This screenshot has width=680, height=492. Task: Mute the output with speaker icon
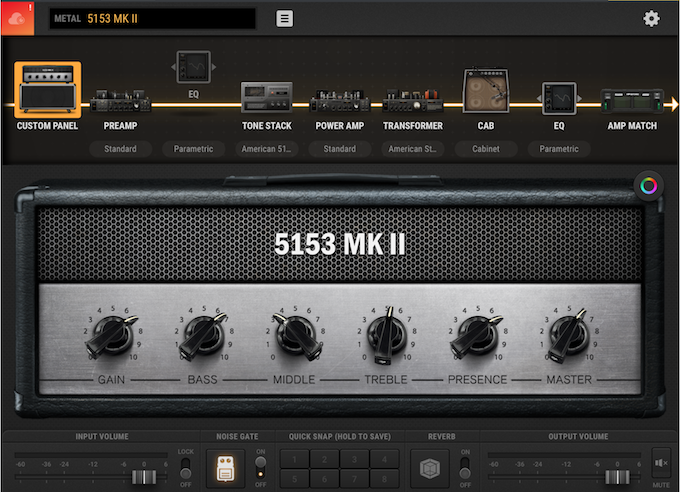pyautogui.click(x=661, y=463)
